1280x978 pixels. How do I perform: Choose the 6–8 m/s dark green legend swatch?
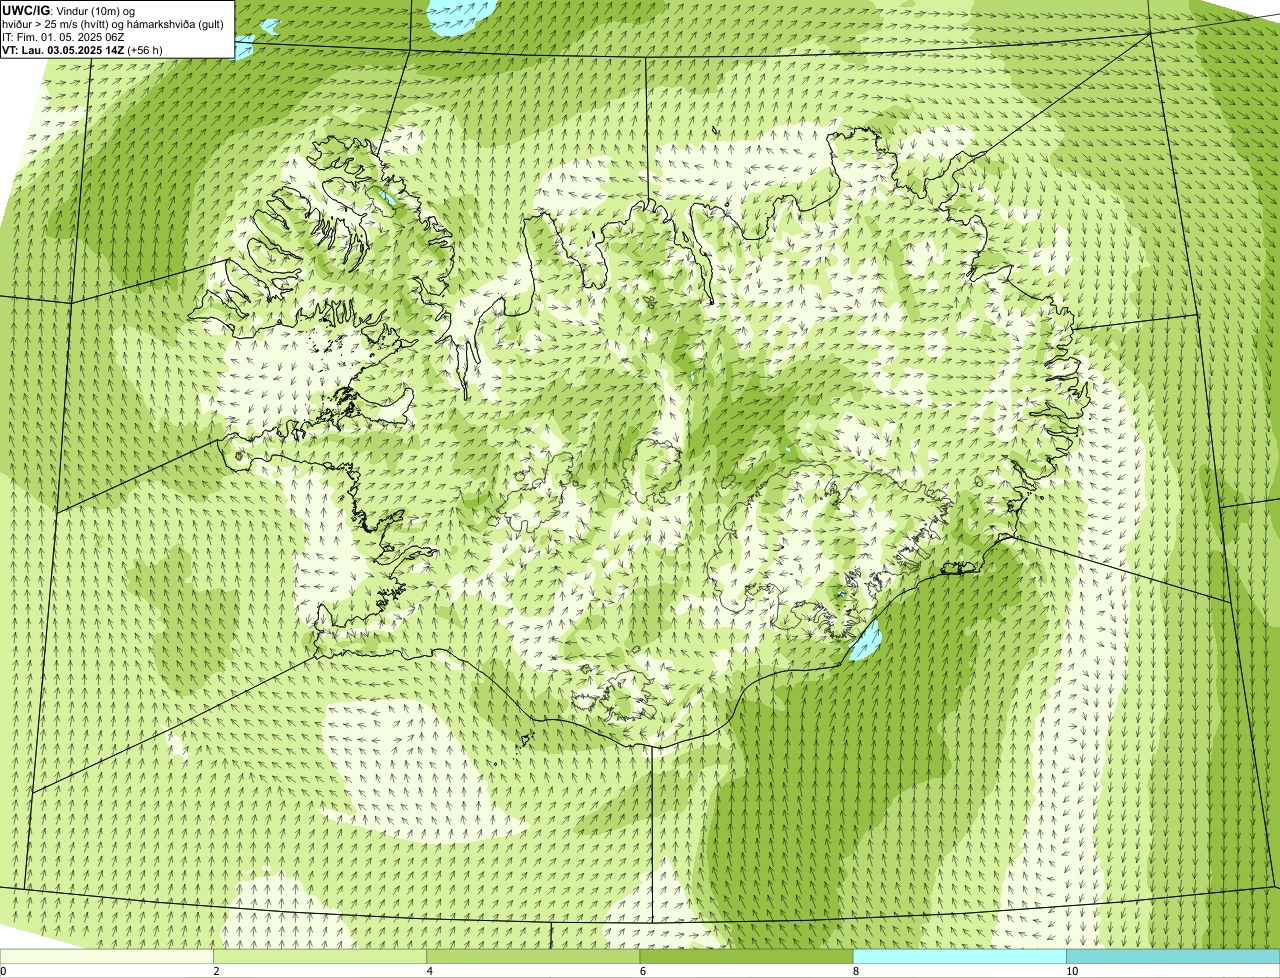746,957
